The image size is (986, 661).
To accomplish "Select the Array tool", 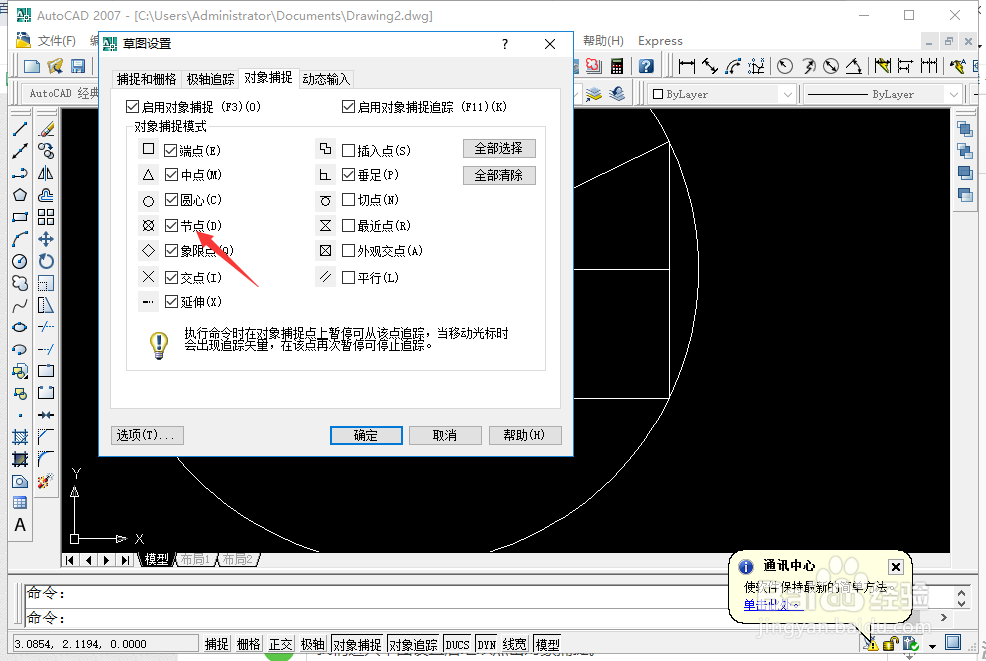I will 46,217.
